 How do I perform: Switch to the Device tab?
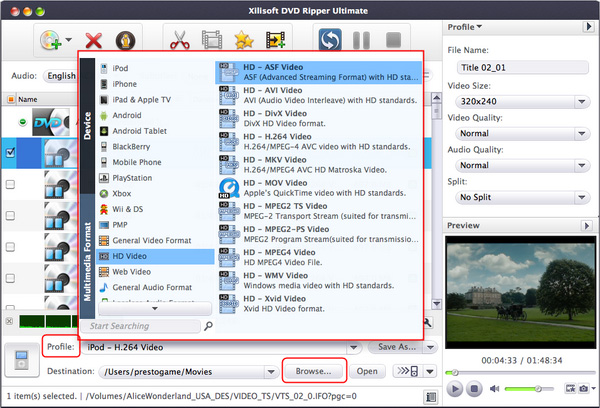tap(88, 126)
